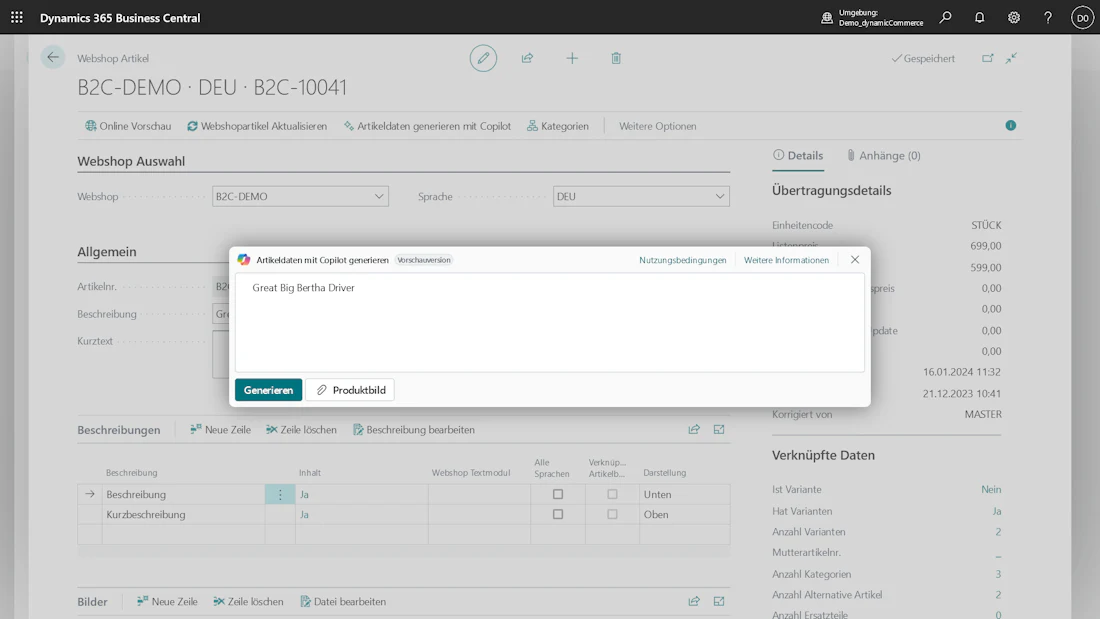Screen dimensions: 1100x619
Task: Click Vorschauversion badge in dialog
Action: pos(424,260)
